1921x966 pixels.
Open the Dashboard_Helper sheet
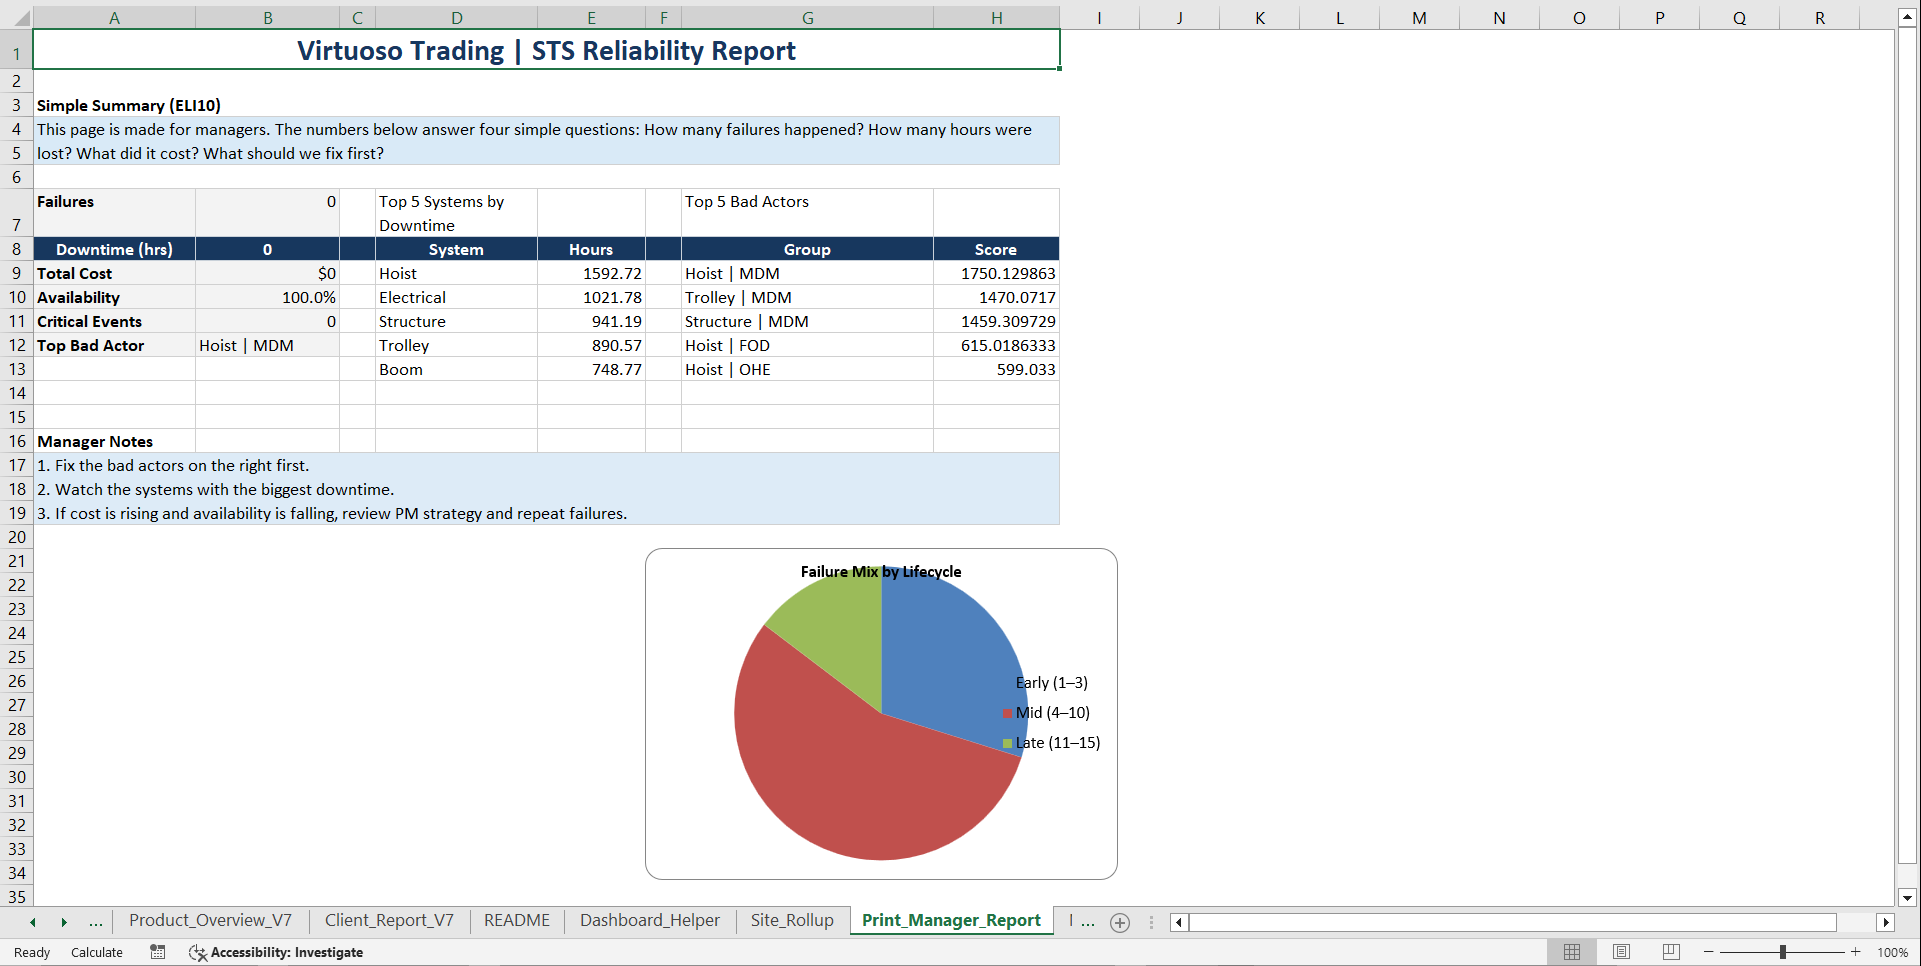click(649, 921)
